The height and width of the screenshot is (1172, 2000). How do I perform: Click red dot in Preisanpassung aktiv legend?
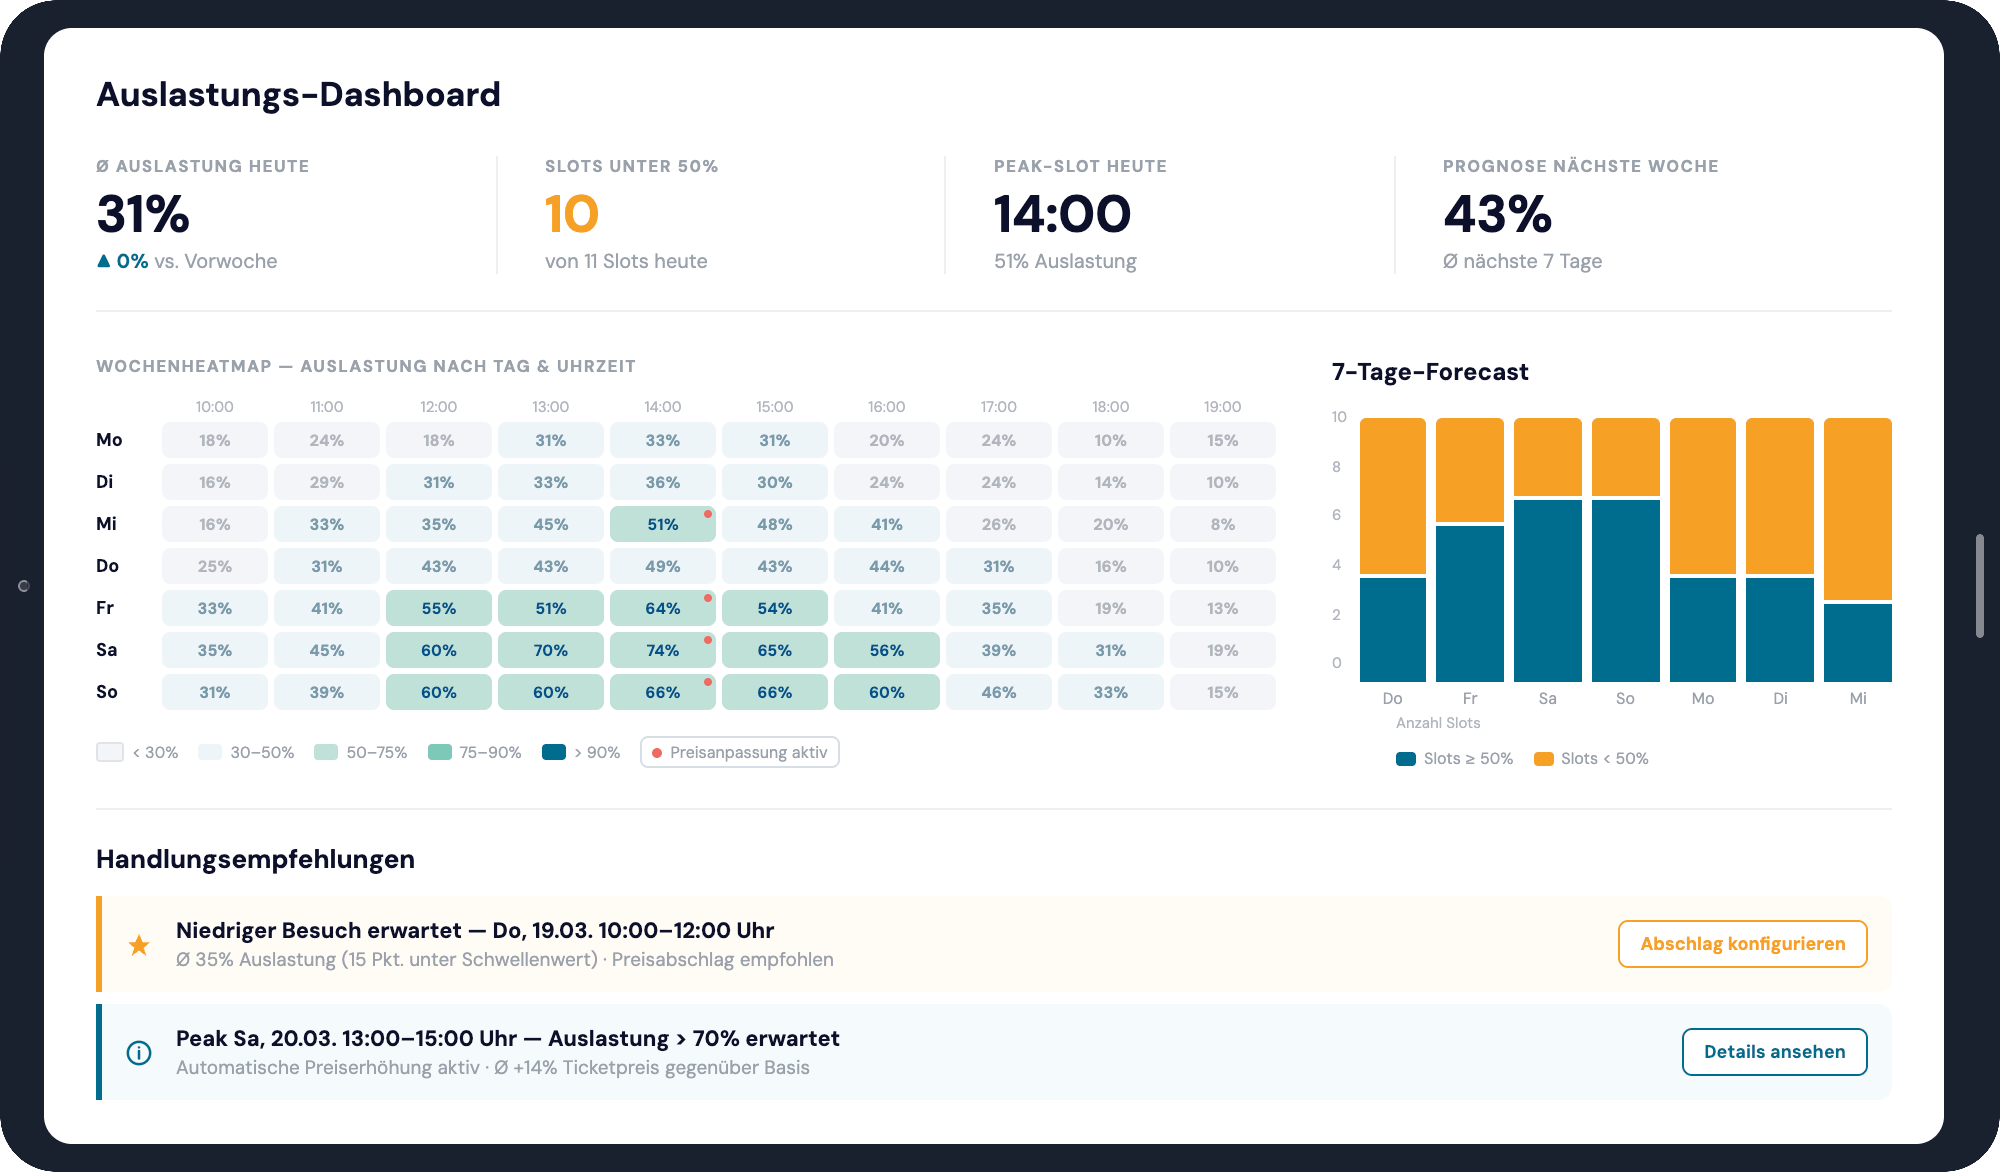(657, 753)
